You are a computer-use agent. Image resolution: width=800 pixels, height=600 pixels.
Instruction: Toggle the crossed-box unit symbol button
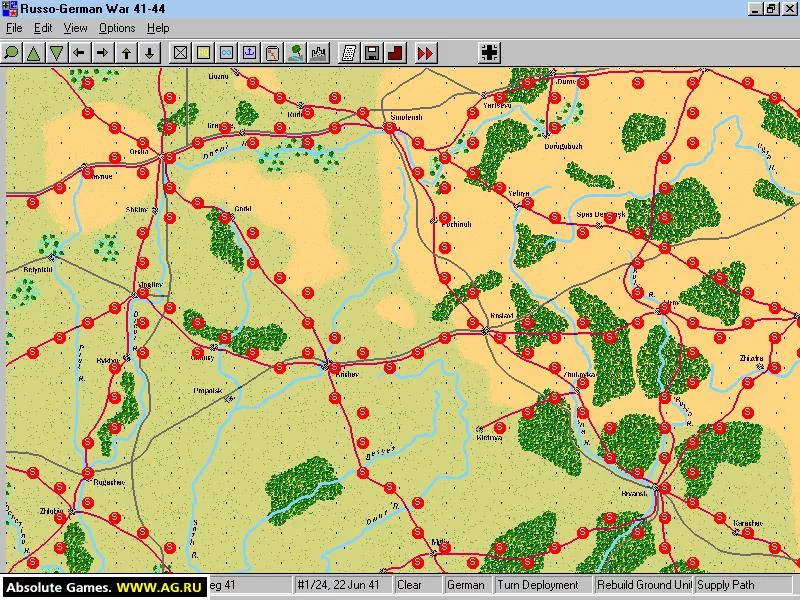(x=180, y=53)
